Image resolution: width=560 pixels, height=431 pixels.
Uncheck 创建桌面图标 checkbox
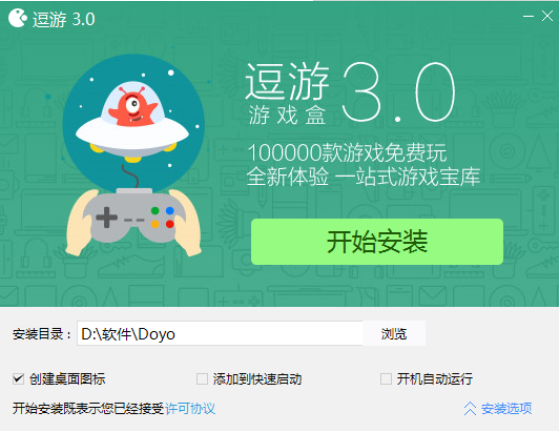click(18, 379)
